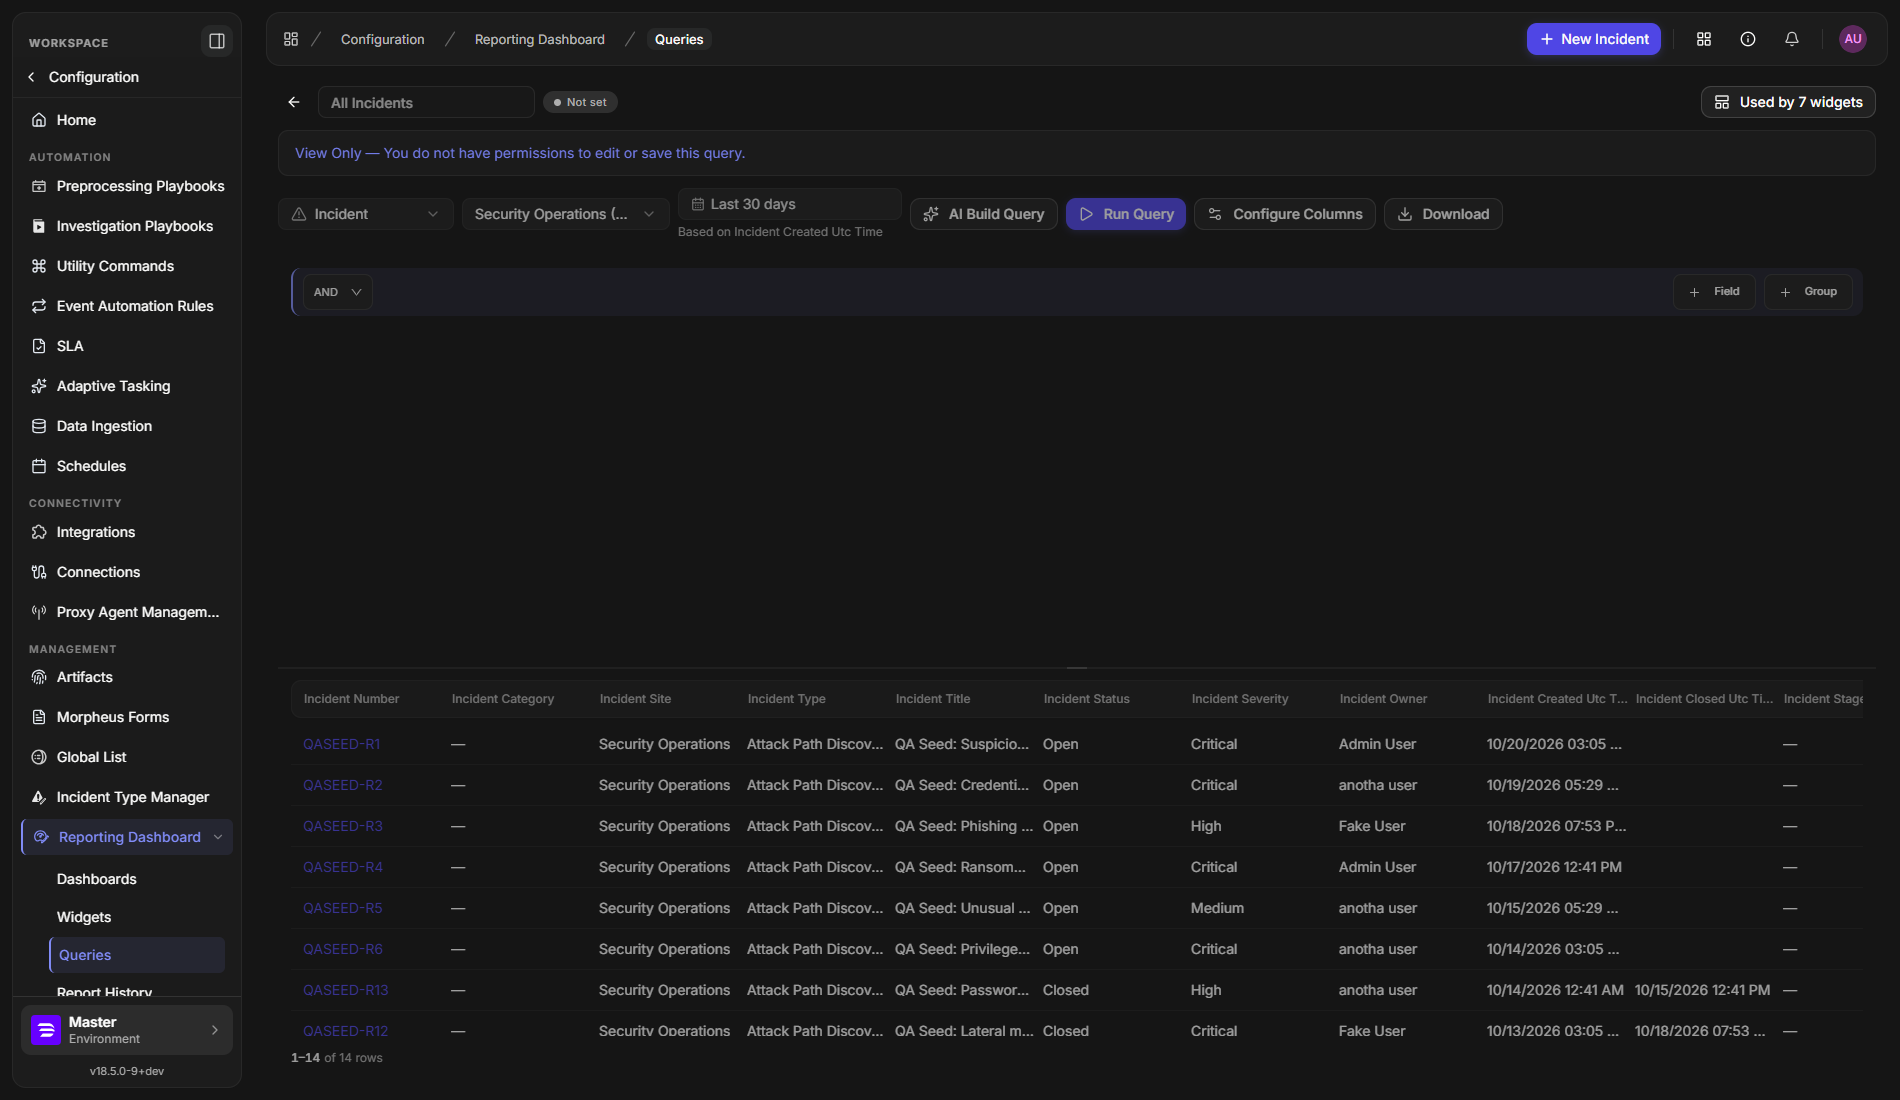
Task: Open incident QASEED-R6 link
Action: [343, 949]
